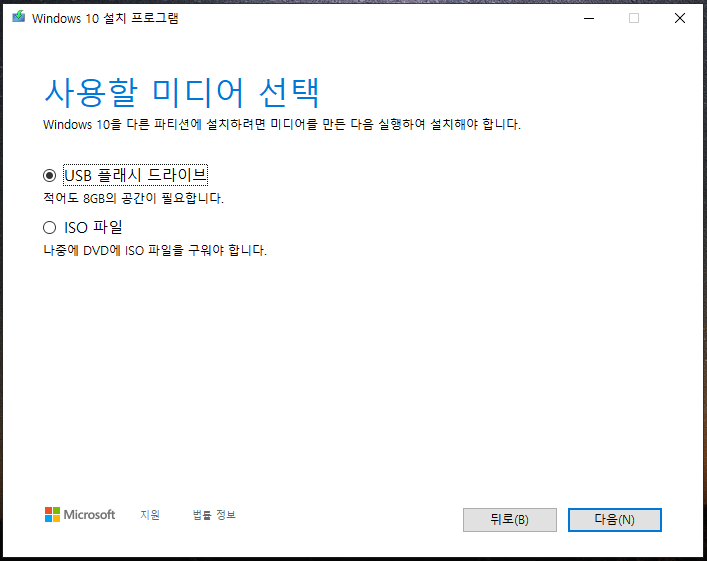This screenshot has height=561, width=707.
Task: Go back with the 뒤로(B) button
Action: [x=510, y=520]
